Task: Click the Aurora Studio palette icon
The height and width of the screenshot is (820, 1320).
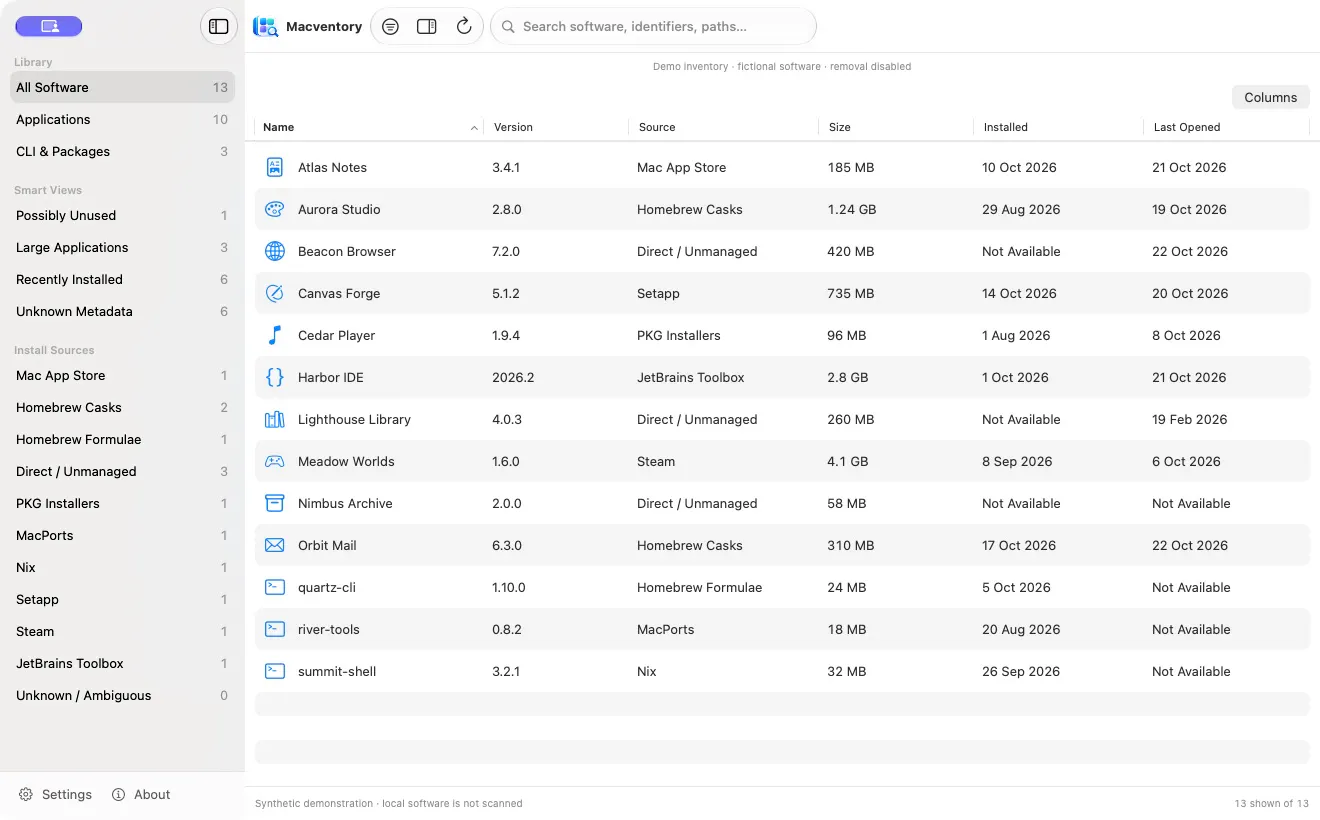Action: tap(275, 210)
